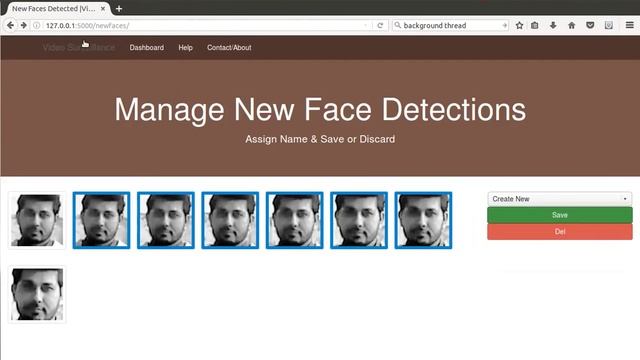The width and height of the screenshot is (640, 360).
Task: Select the first unselected face thumbnail
Action: coord(37,220)
